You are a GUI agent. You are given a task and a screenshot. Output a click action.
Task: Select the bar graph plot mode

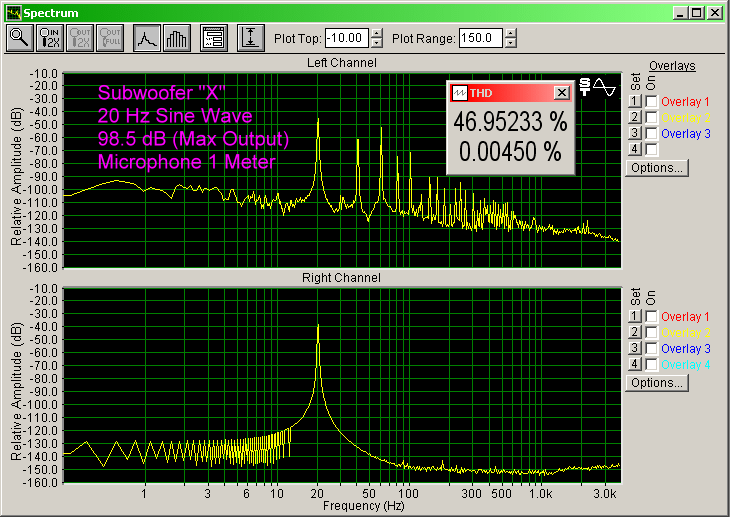176,38
